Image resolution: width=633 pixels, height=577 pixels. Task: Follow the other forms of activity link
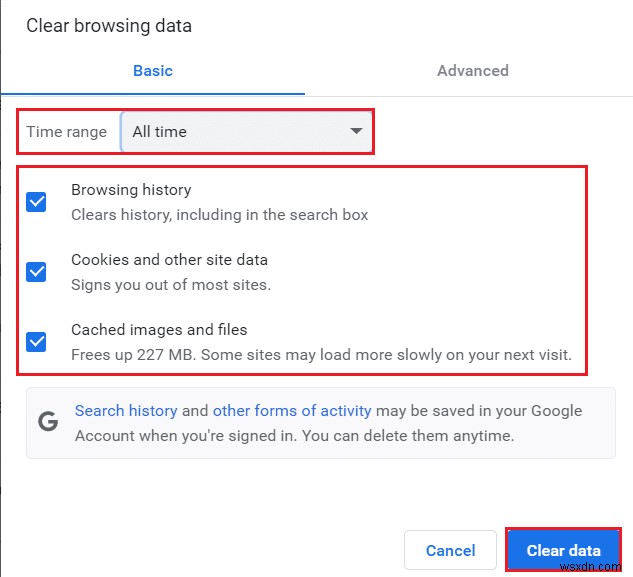pyautogui.click(x=292, y=411)
